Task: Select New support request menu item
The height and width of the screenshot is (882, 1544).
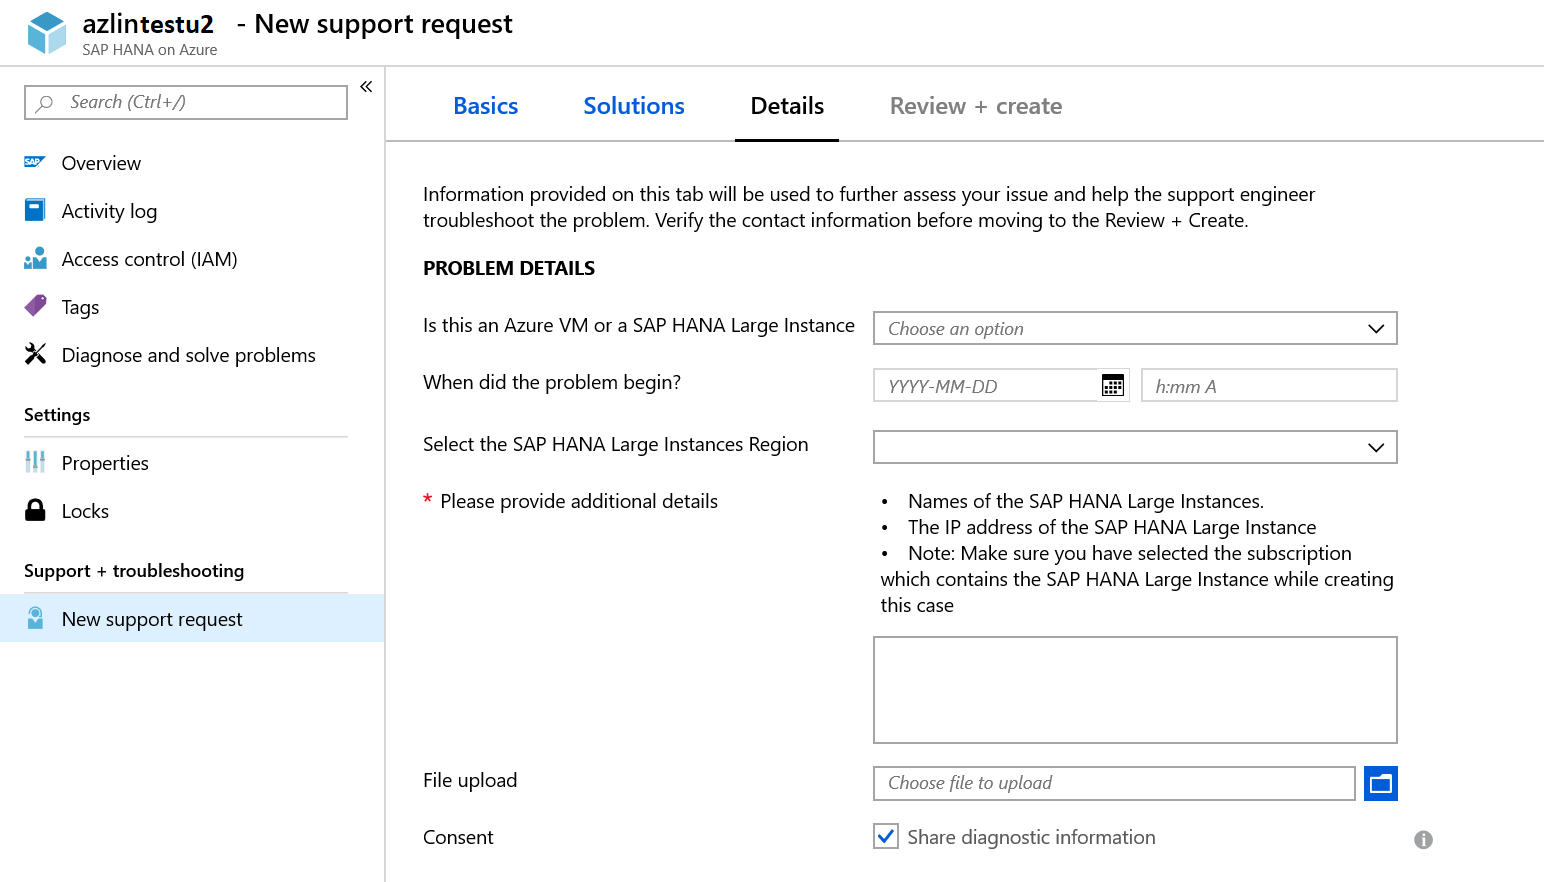Action: tap(192, 619)
